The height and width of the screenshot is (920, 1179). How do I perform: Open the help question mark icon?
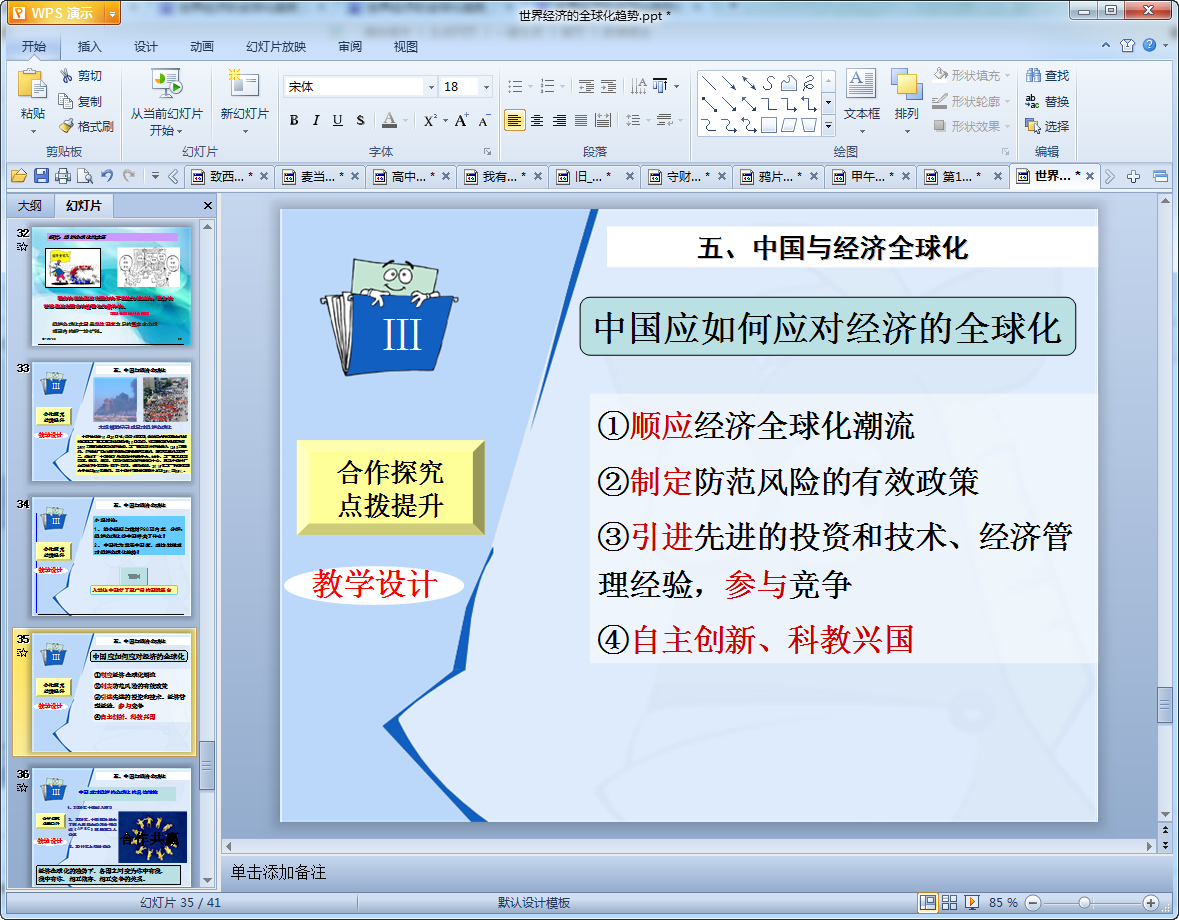tap(1150, 45)
